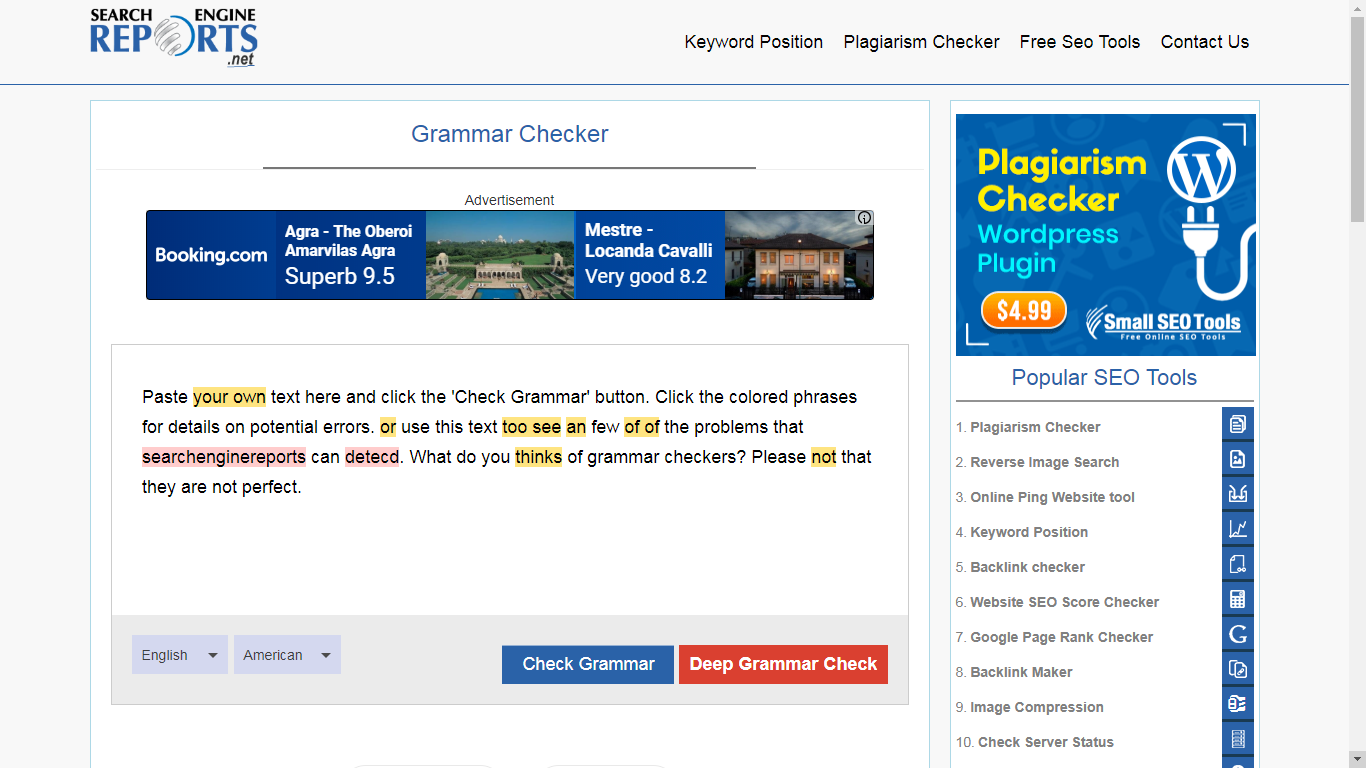Click the Backlink Maker icon
The height and width of the screenshot is (768, 1366).
point(1238,669)
